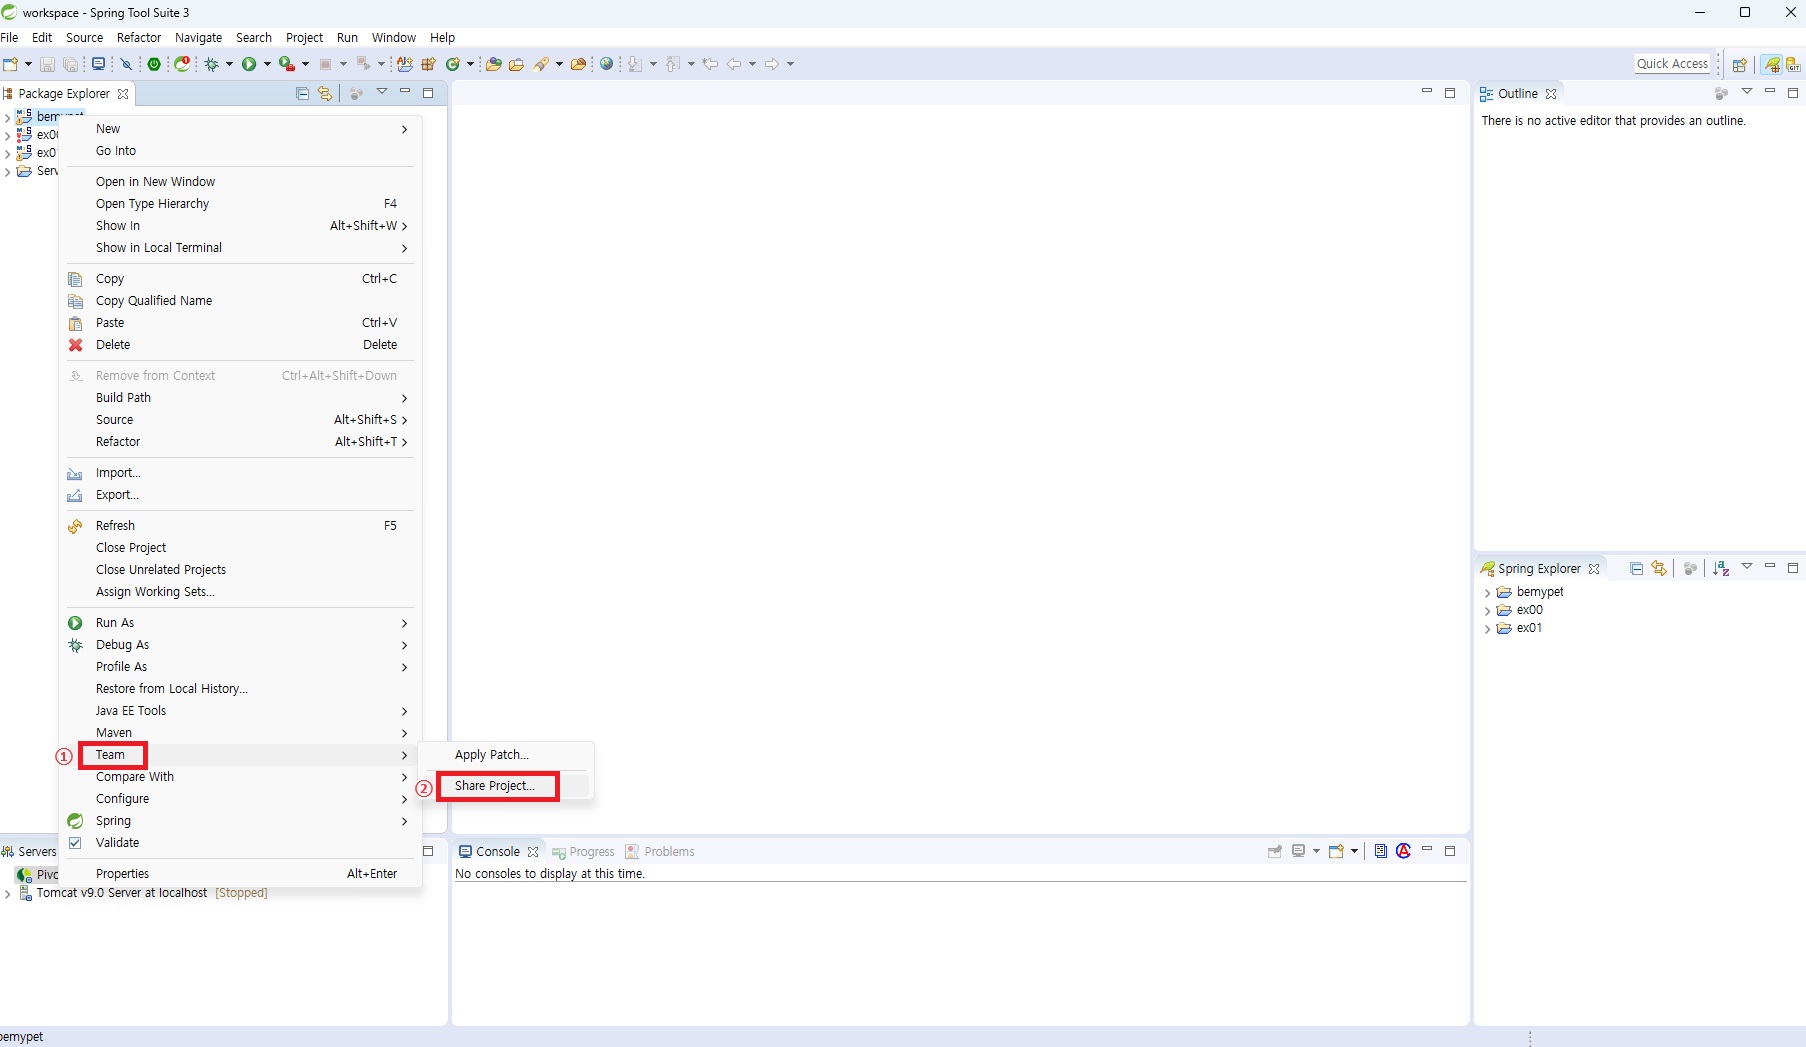The width and height of the screenshot is (1806, 1047).
Task: Click the Boot Dashboard power icon
Action: (154, 64)
